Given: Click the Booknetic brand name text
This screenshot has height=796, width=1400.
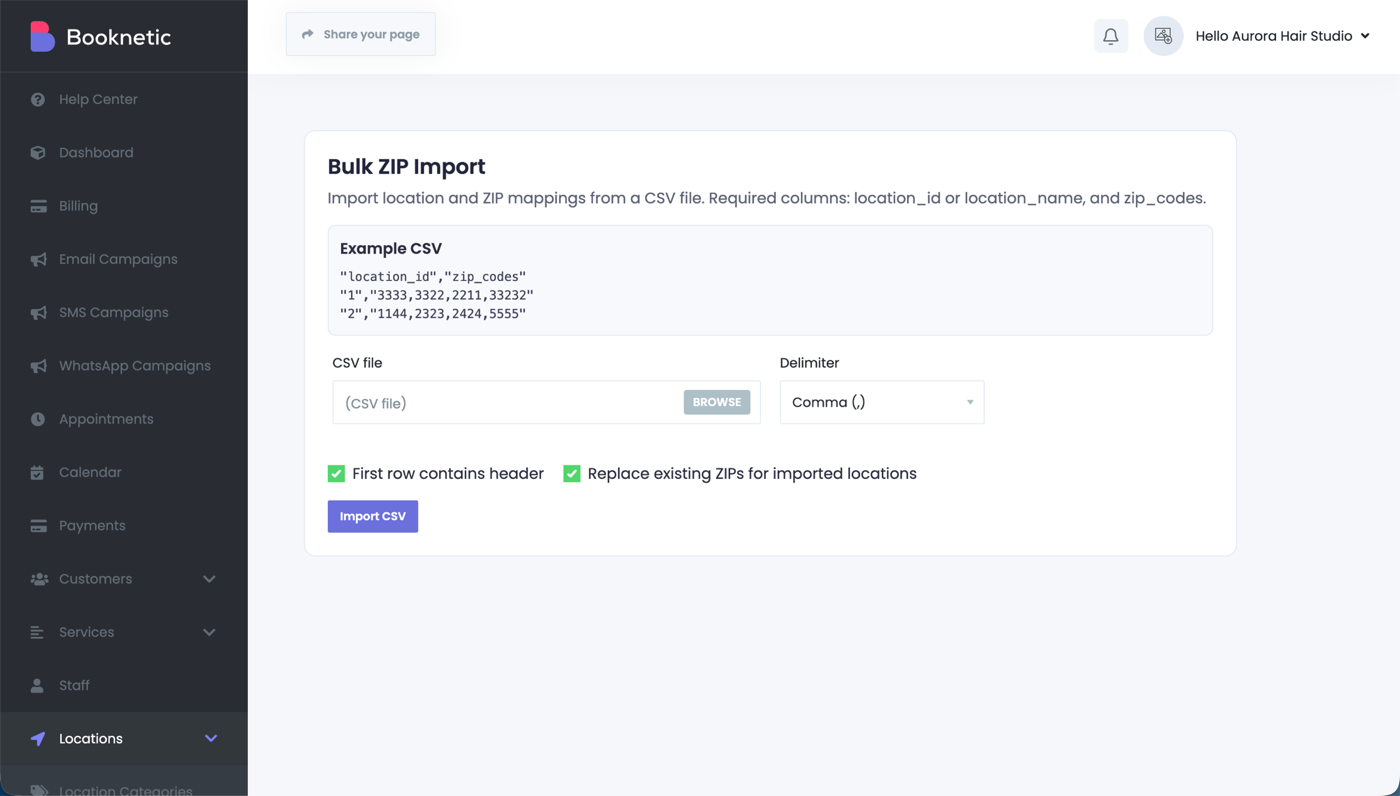Looking at the screenshot, I should pos(119,37).
